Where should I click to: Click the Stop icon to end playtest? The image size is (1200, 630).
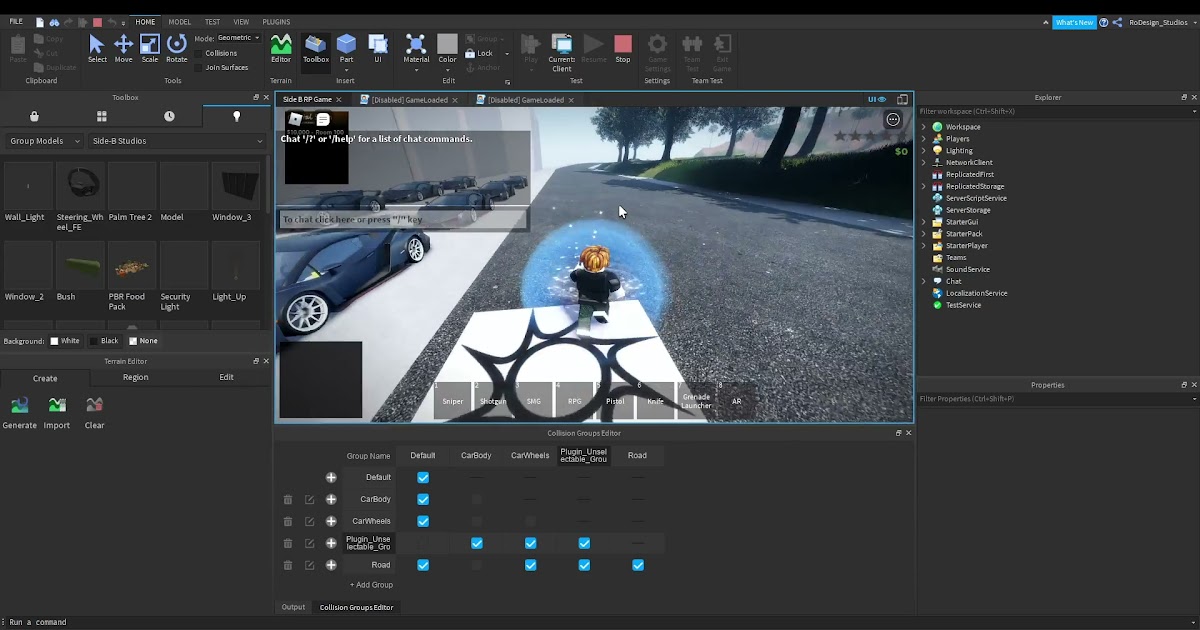(x=622, y=45)
